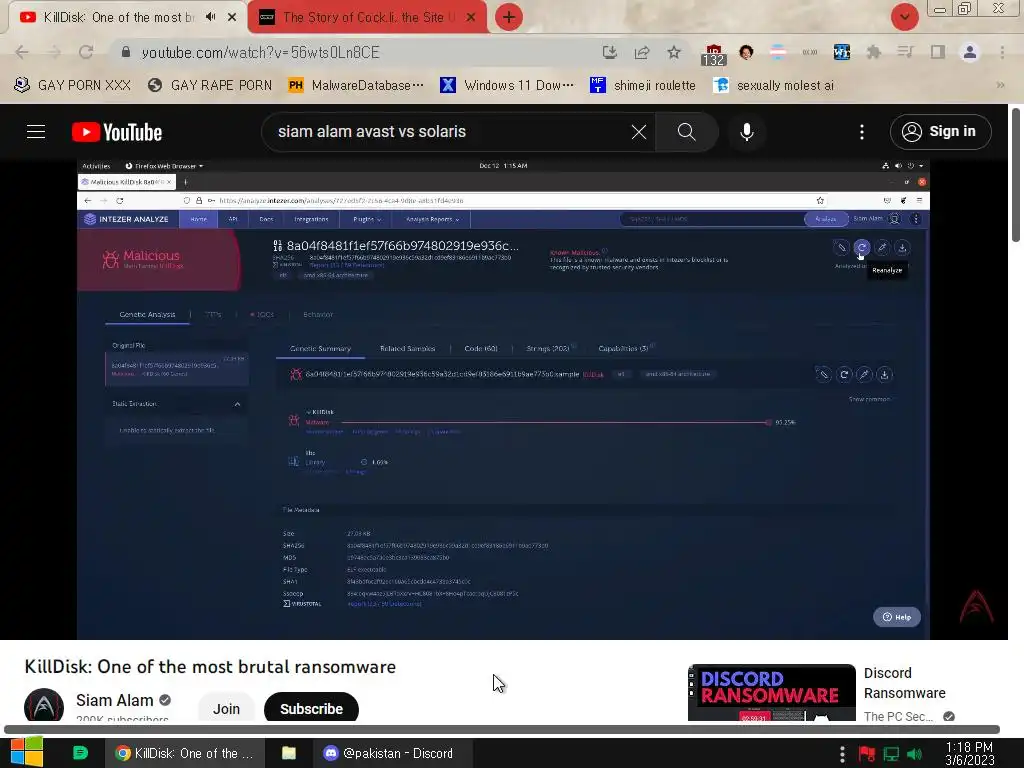Share this page from the address bar
This screenshot has height=768, width=1024.
click(642, 52)
